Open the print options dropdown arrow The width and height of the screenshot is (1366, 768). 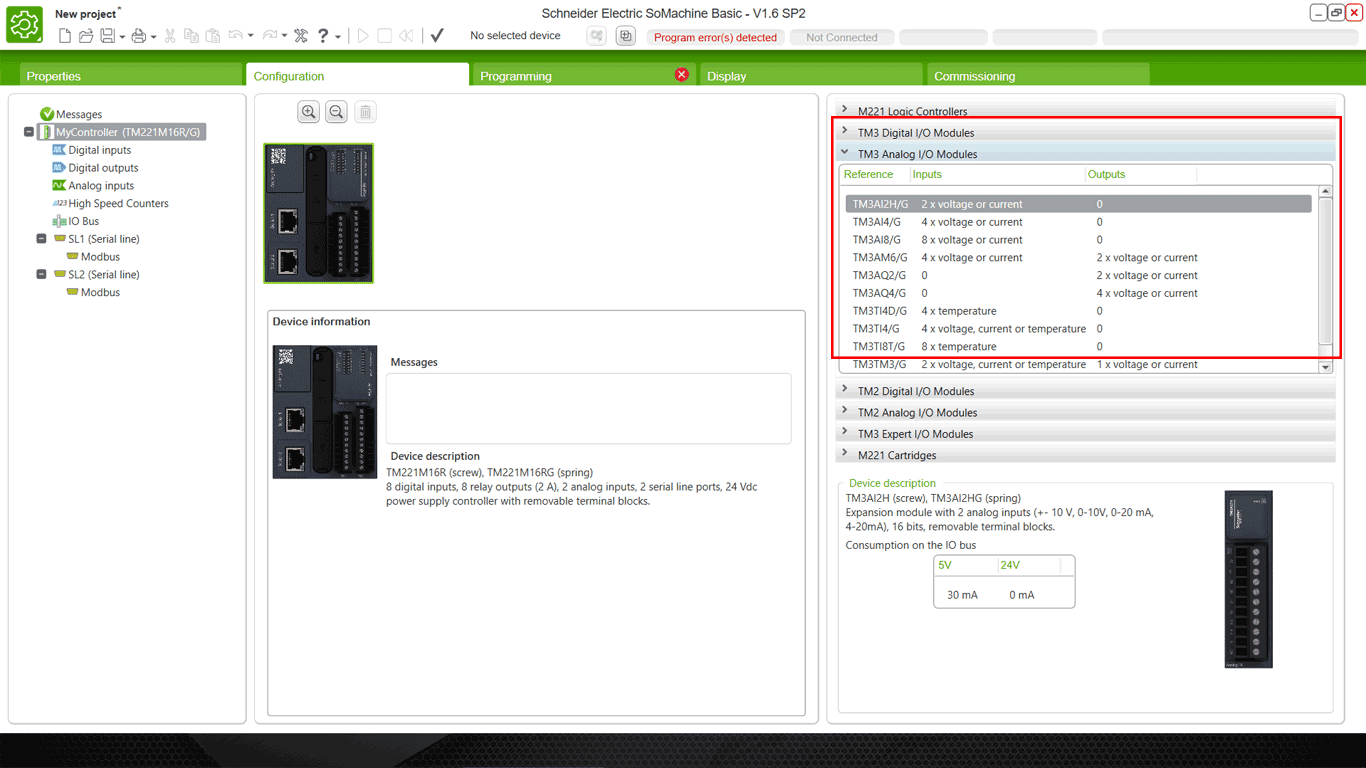click(x=153, y=37)
